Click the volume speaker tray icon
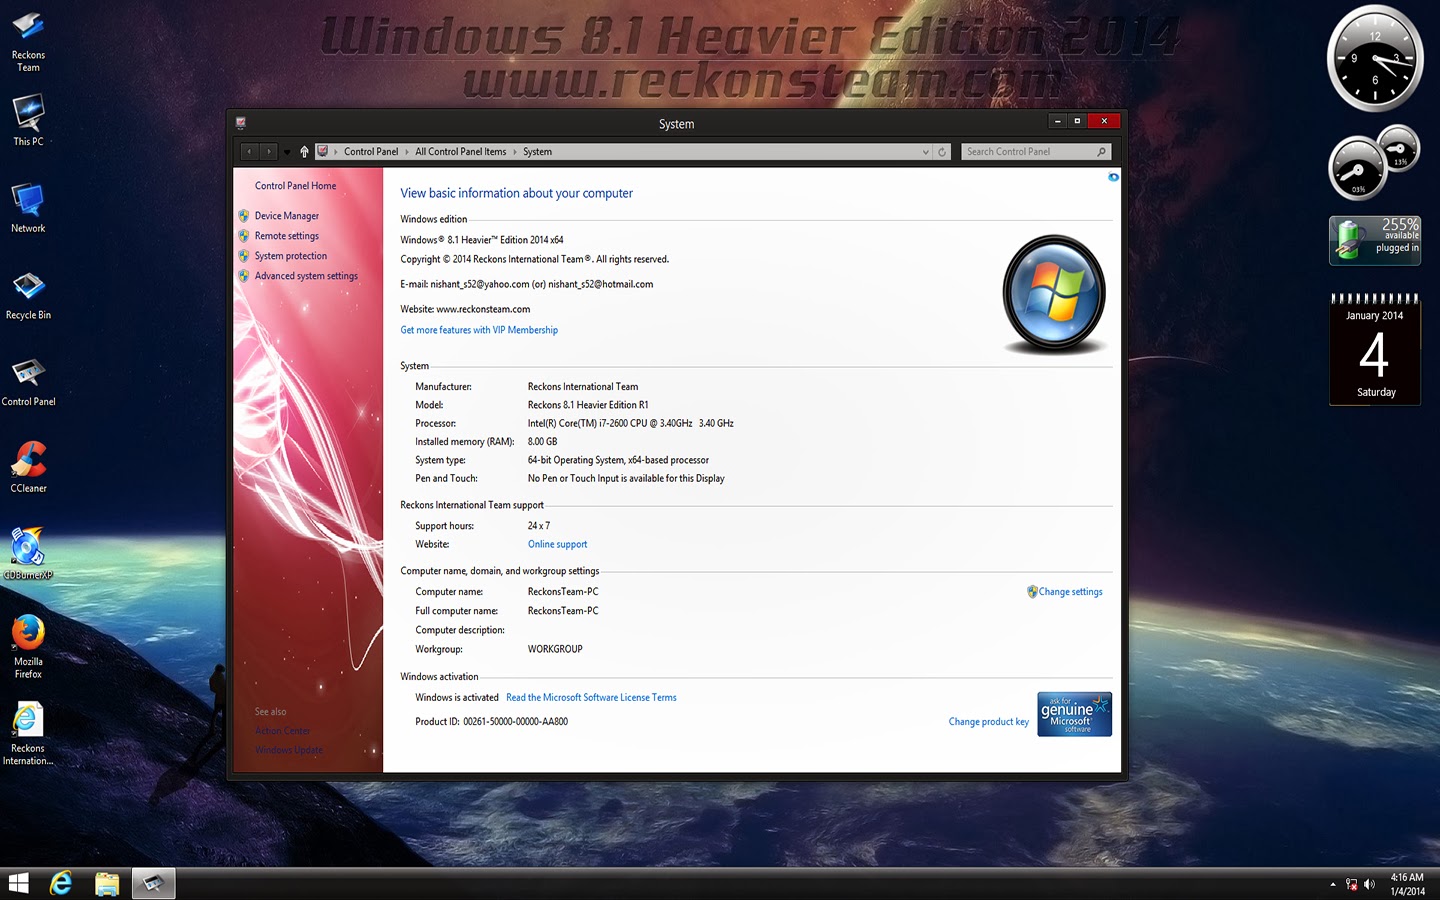The image size is (1440, 900). 1369,884
